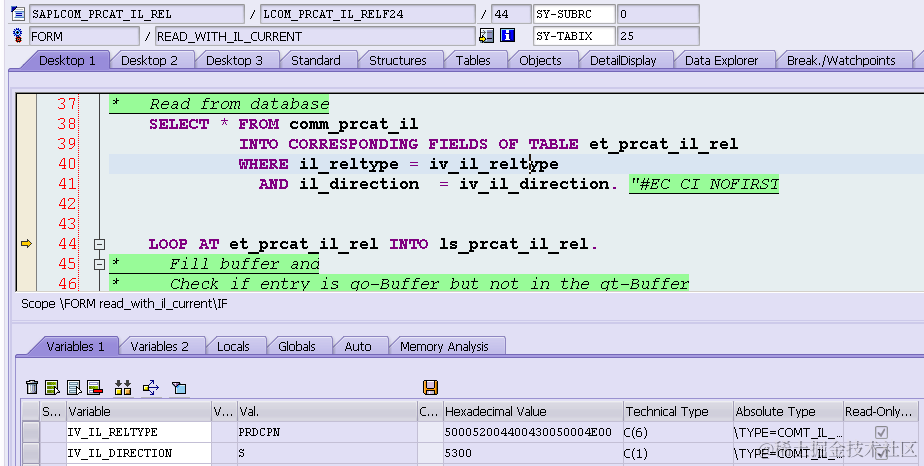
Task: Open the Standard tab
Action: coord(316,60)
